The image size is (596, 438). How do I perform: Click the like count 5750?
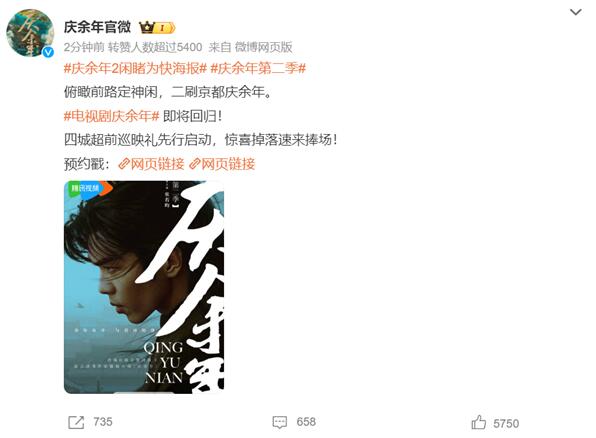(x=506, y=423)
